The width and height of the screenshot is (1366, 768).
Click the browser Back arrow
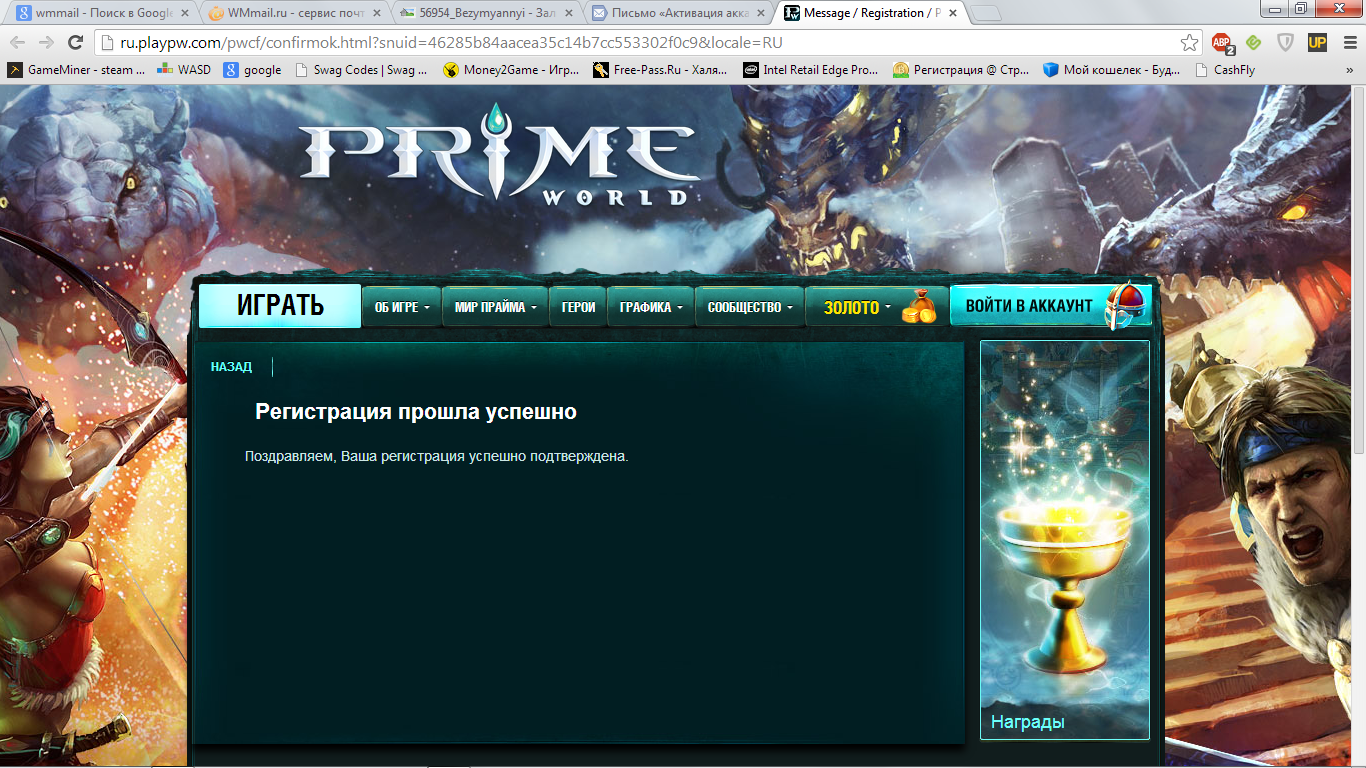coord(17,42)
